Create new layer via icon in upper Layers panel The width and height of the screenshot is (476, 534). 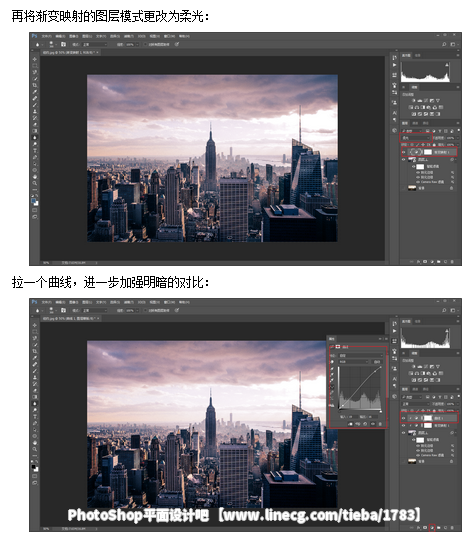(445, 262)
